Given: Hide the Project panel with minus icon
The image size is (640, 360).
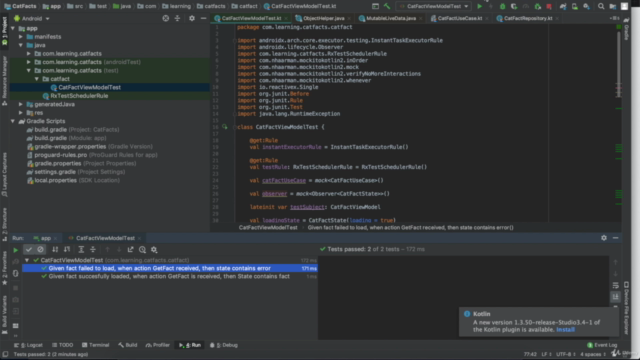Looking at the screenshot, I should 203,18.
